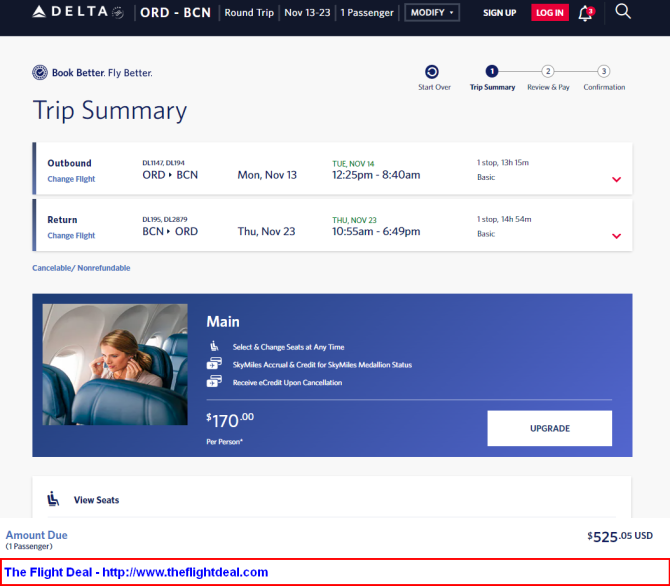Go to step 3 Confirmation
This screenshot has height=586, width=670.
[x=604, y=78]
